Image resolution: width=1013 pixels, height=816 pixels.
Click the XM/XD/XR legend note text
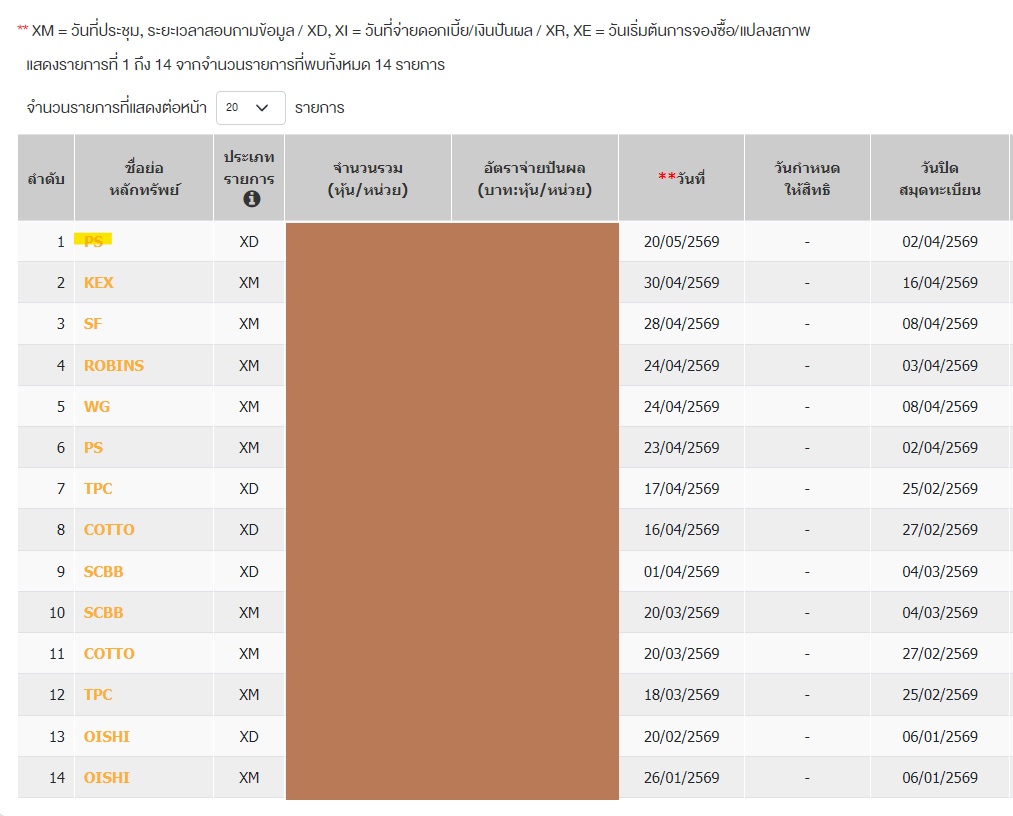(413, 30)
